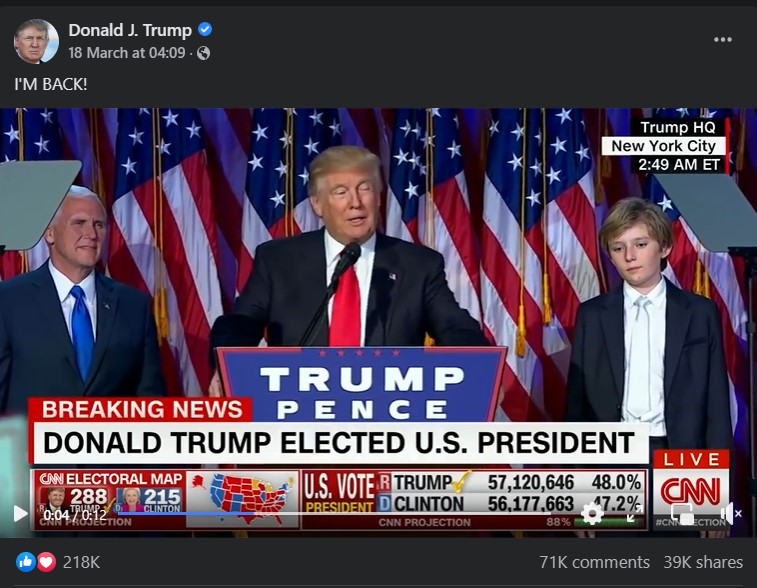View the 39K shares list

coord(703,562)
